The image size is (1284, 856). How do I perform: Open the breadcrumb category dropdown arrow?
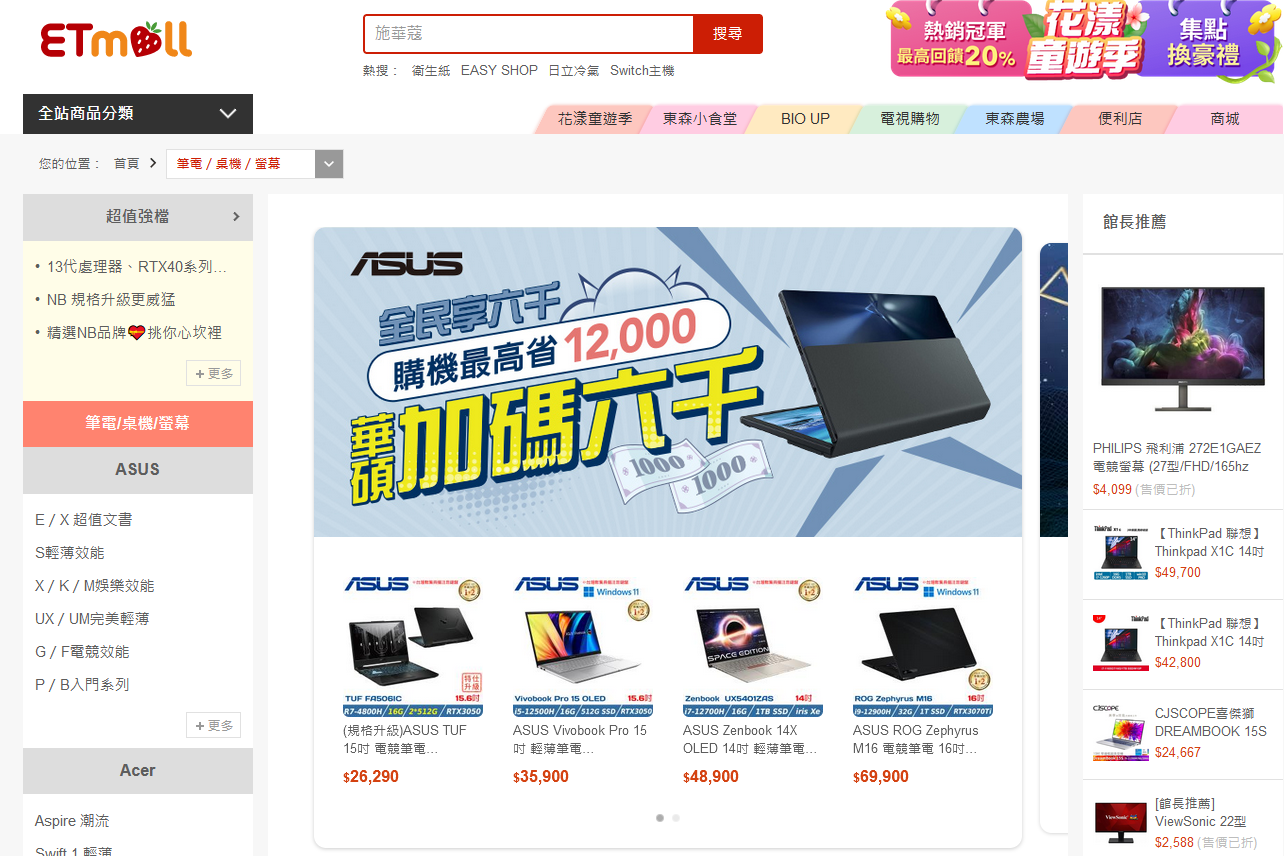click(329, 164)
